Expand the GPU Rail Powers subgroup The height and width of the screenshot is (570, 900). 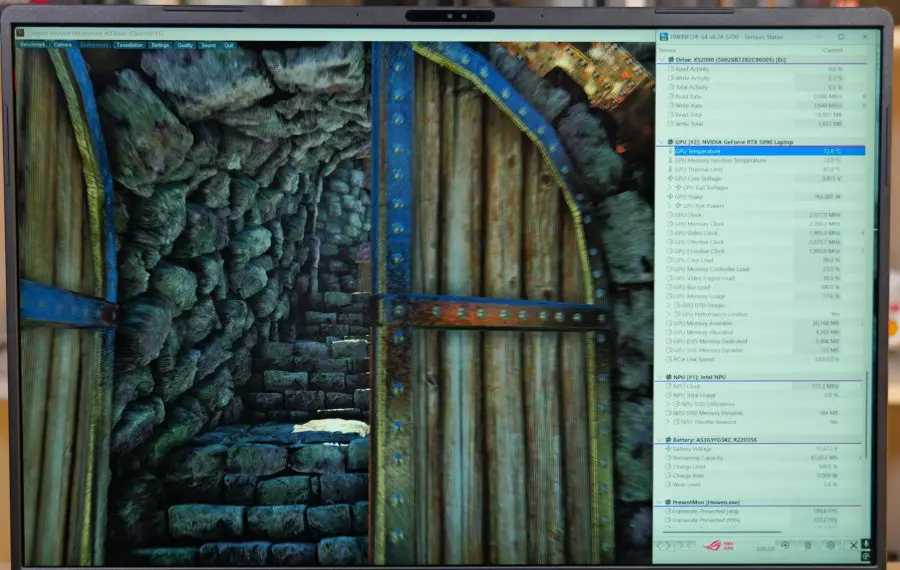coord(670,205)
